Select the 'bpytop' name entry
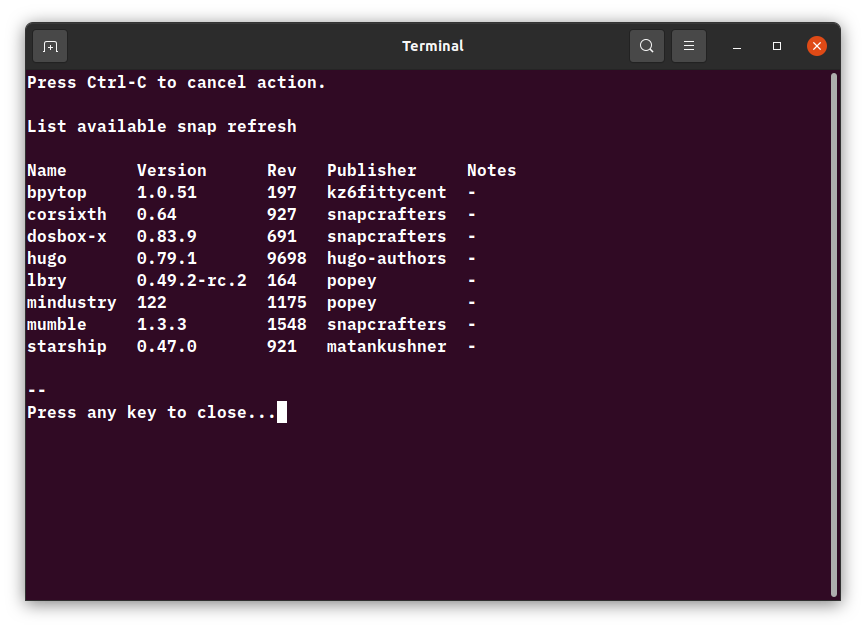 click(57, 193)
